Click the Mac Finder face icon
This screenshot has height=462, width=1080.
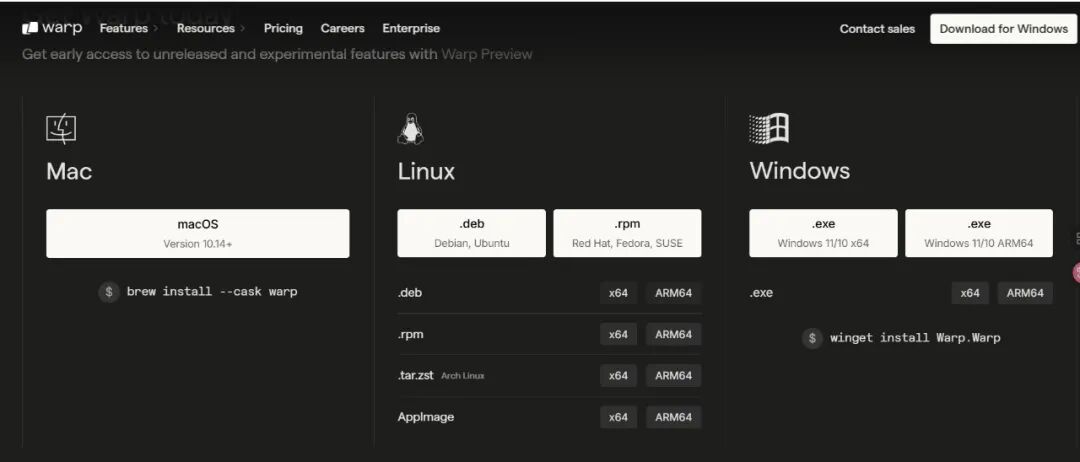[61, 129]
